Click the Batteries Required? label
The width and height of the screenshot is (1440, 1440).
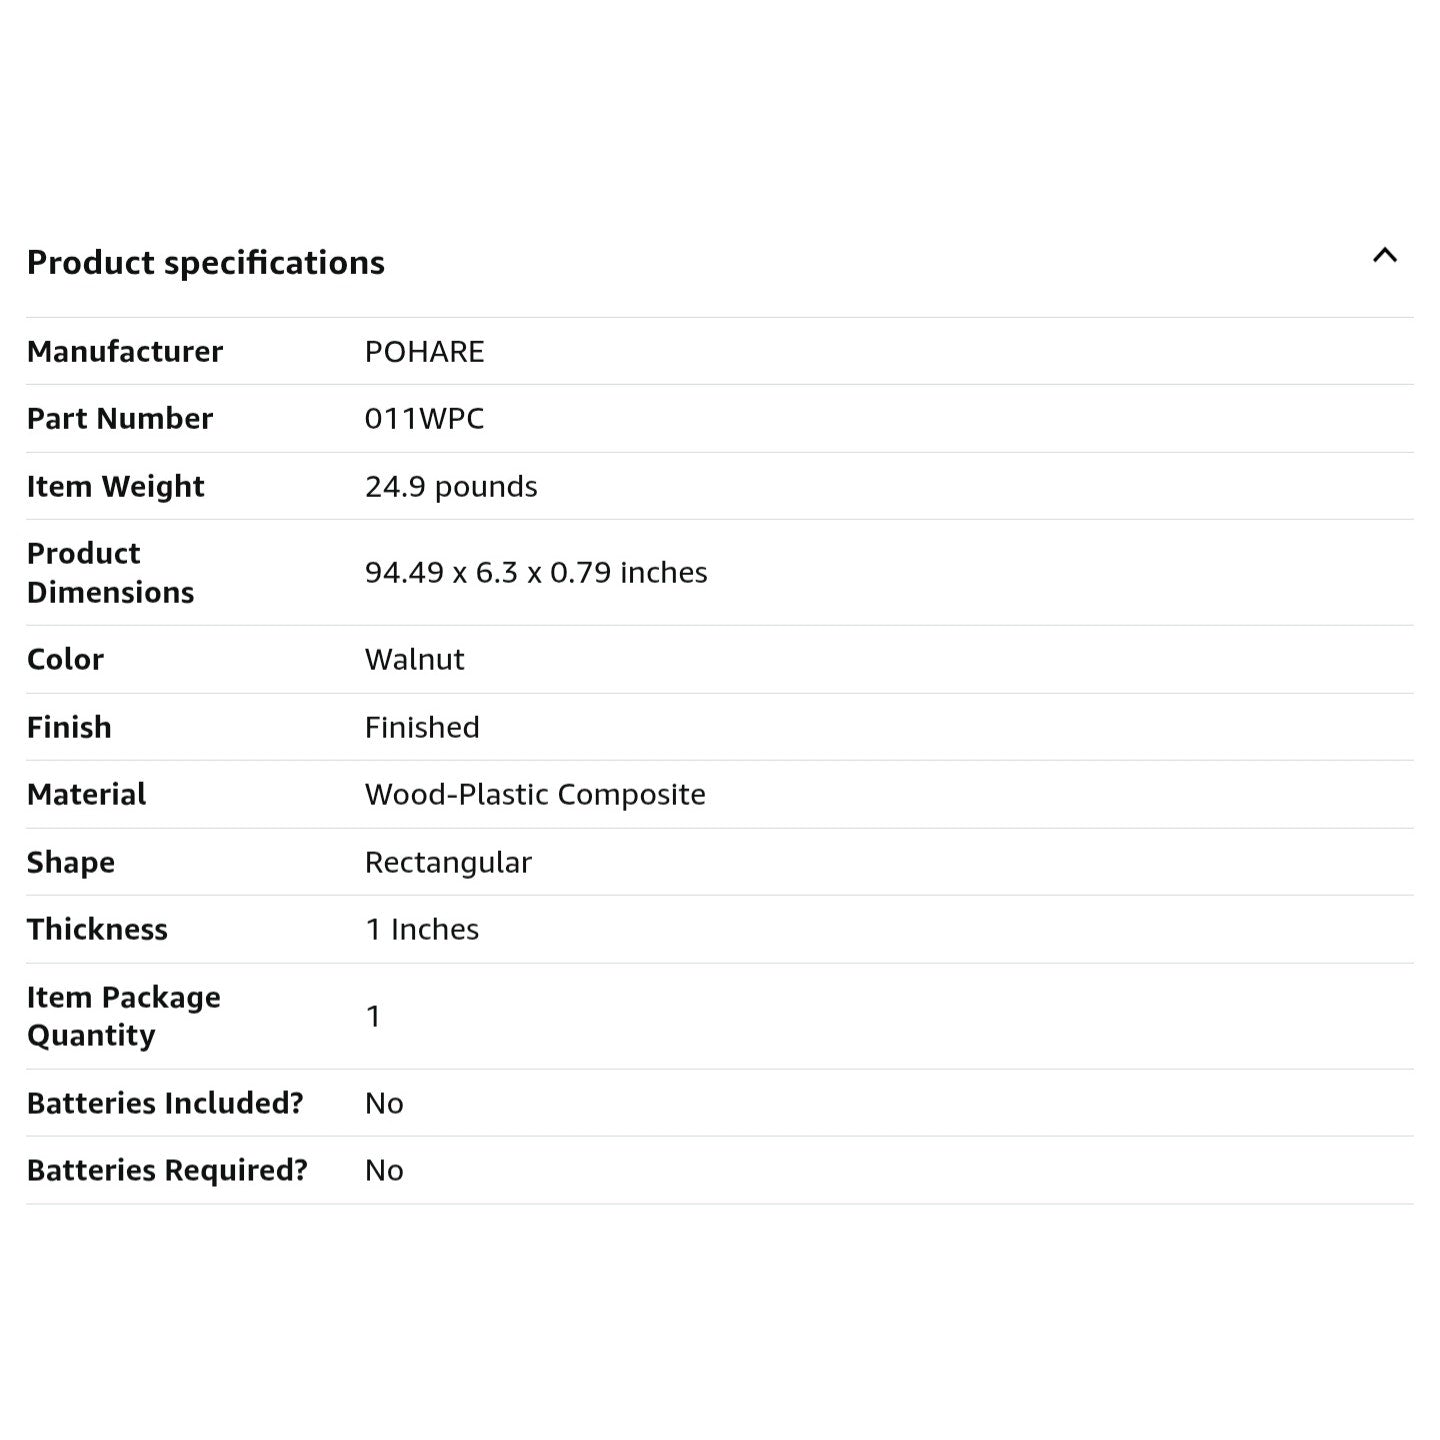[167, 1171]
